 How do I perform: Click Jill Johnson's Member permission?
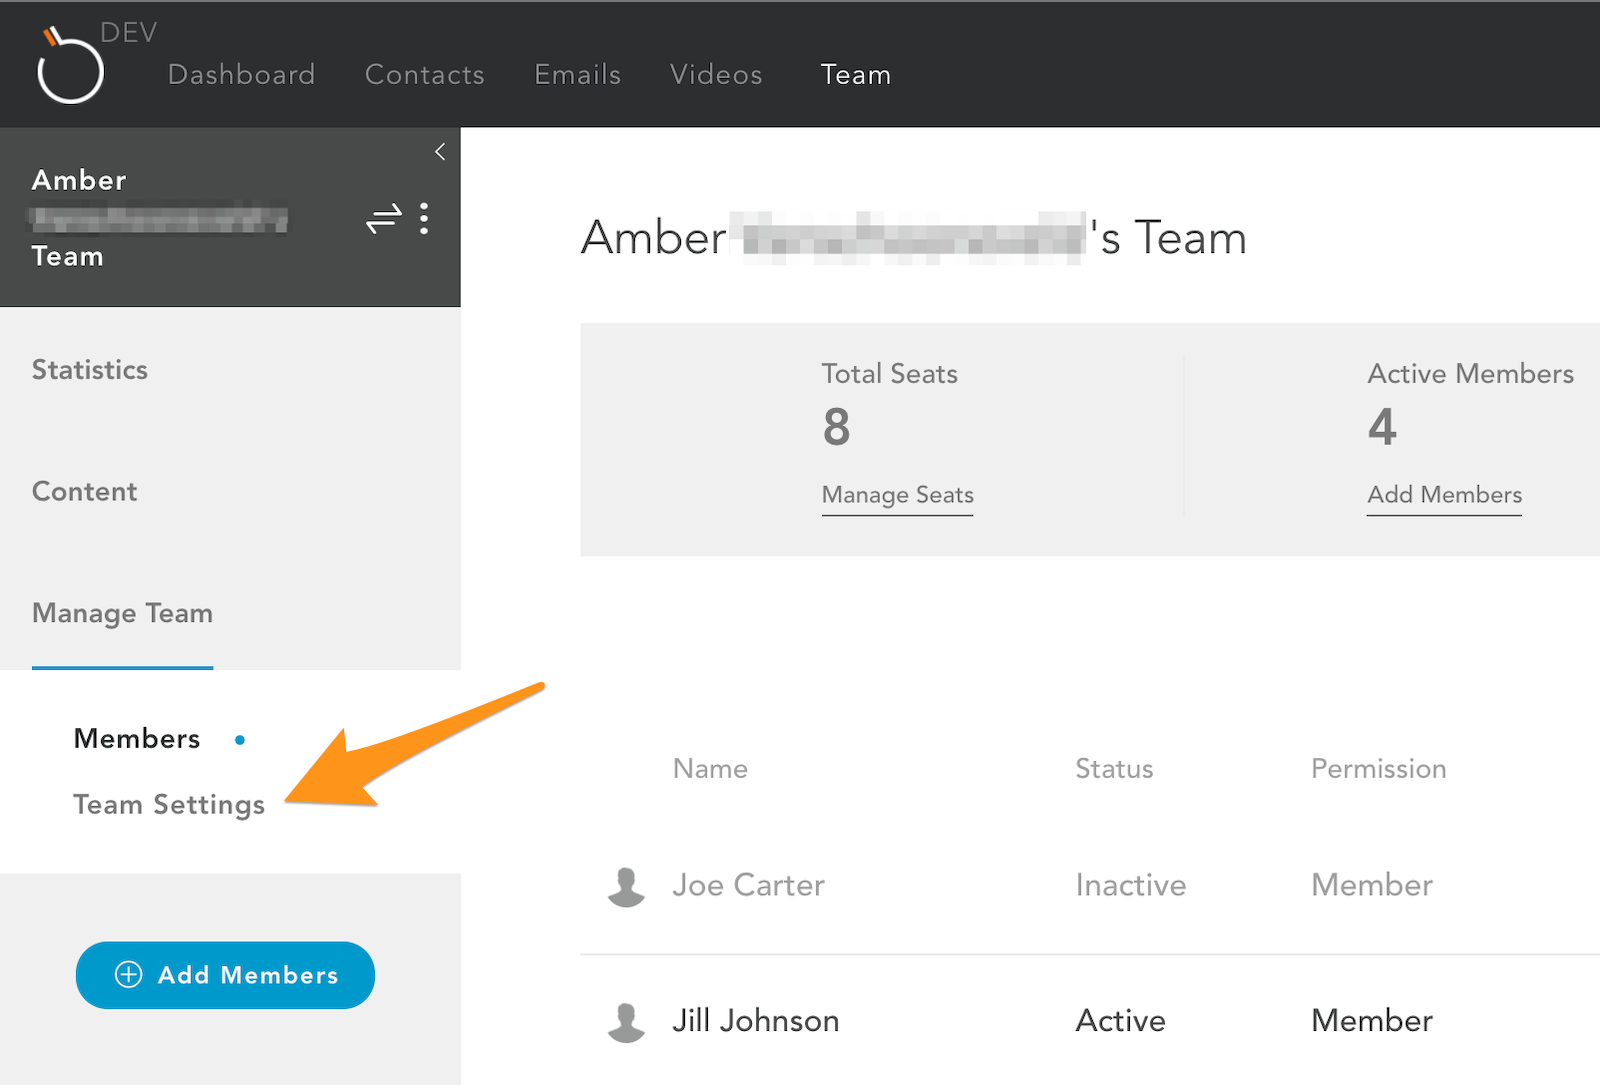coord(1372,1021)
